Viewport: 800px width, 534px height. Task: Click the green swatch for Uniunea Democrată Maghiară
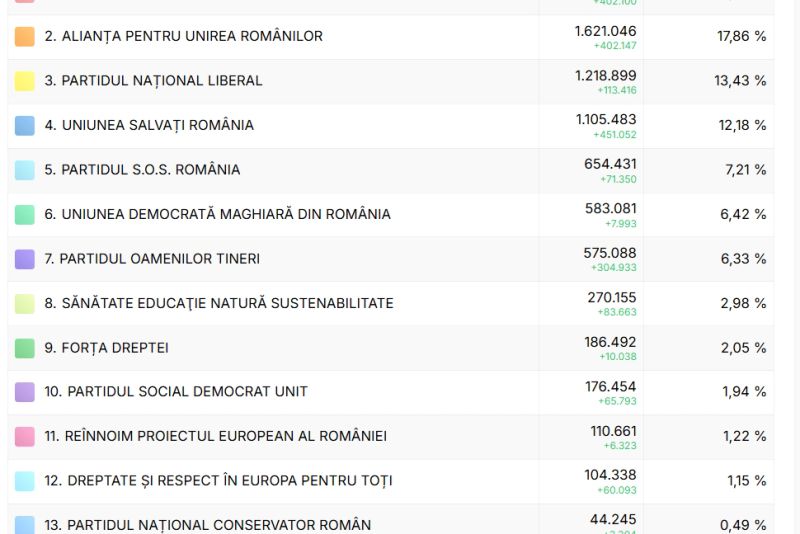pos(25,214)
